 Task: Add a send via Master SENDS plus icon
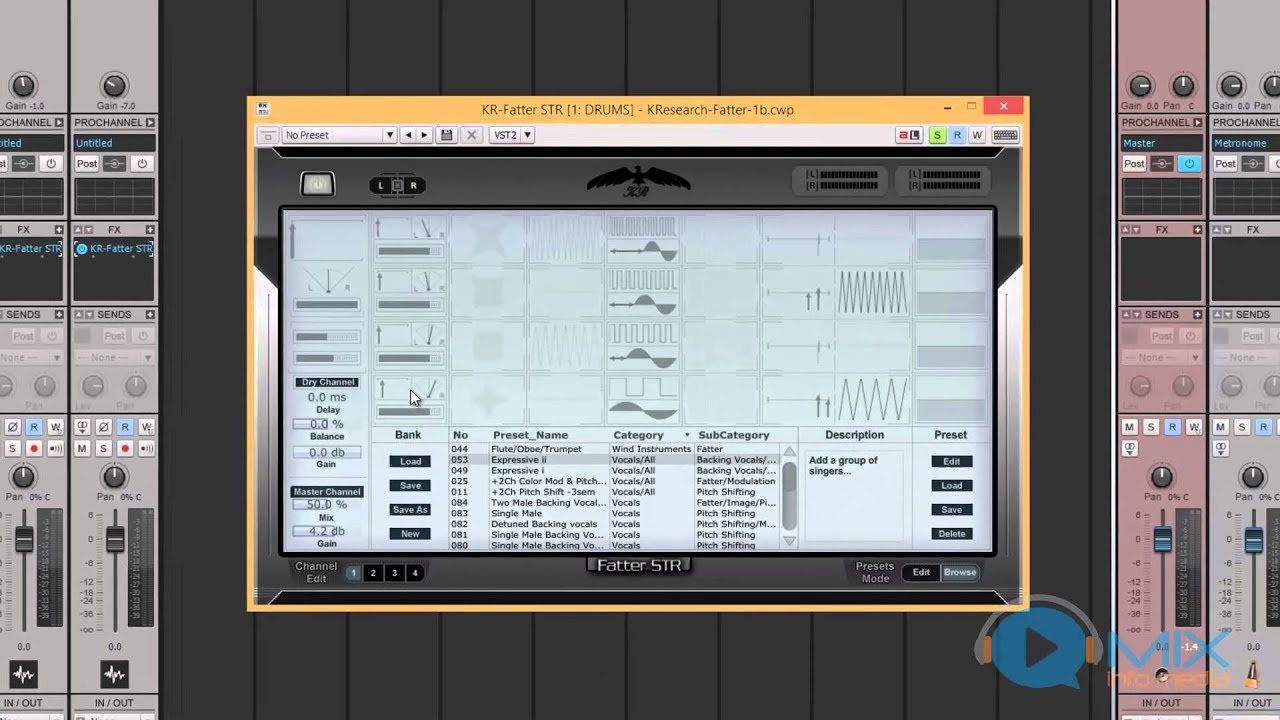[1197, 314]
